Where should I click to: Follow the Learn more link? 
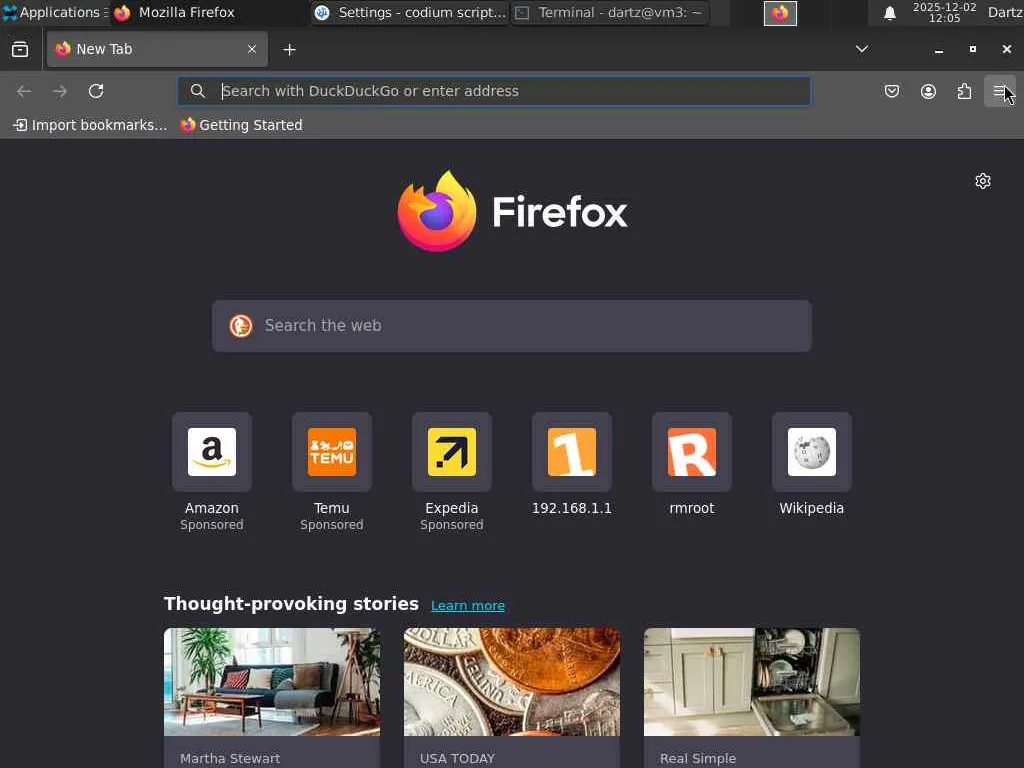(x=468, y=605)
